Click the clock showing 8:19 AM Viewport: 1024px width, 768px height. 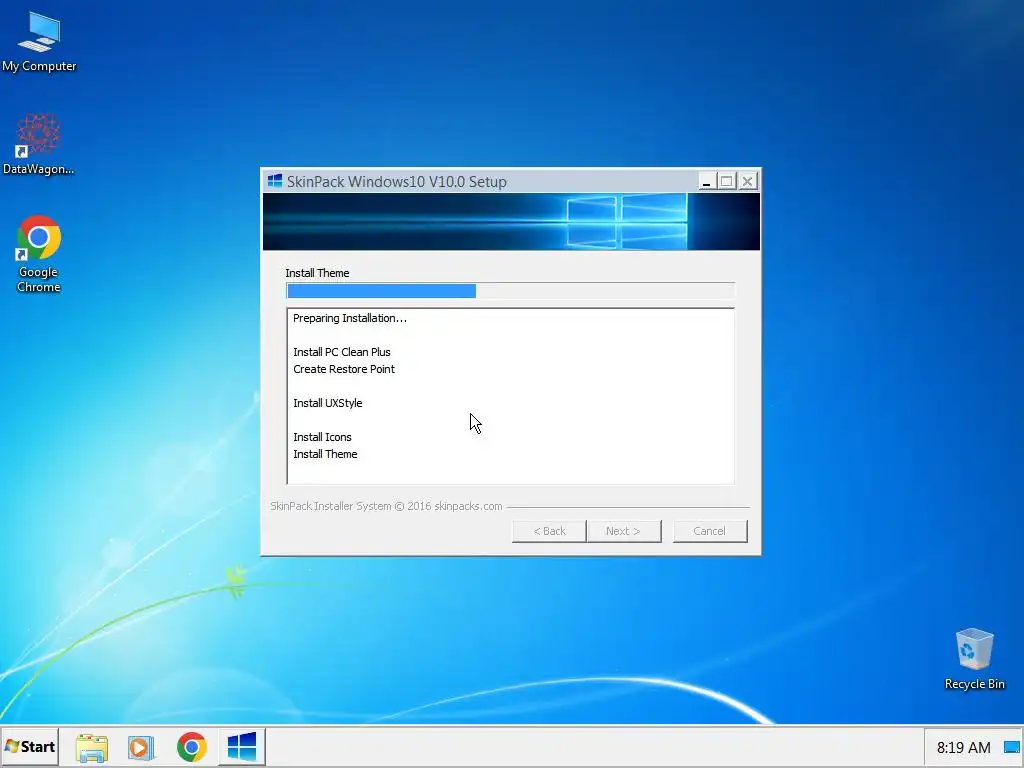coord(963,747)
